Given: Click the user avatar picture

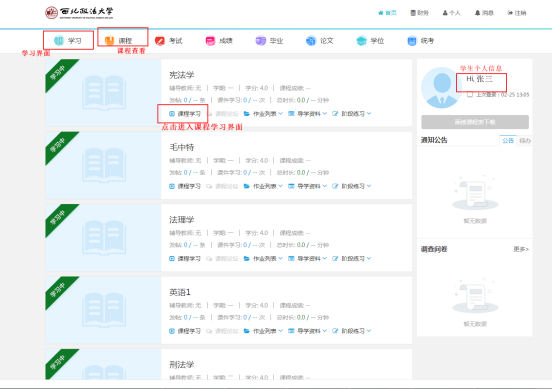Looking at the screenshot, I should tap(442, 87).
